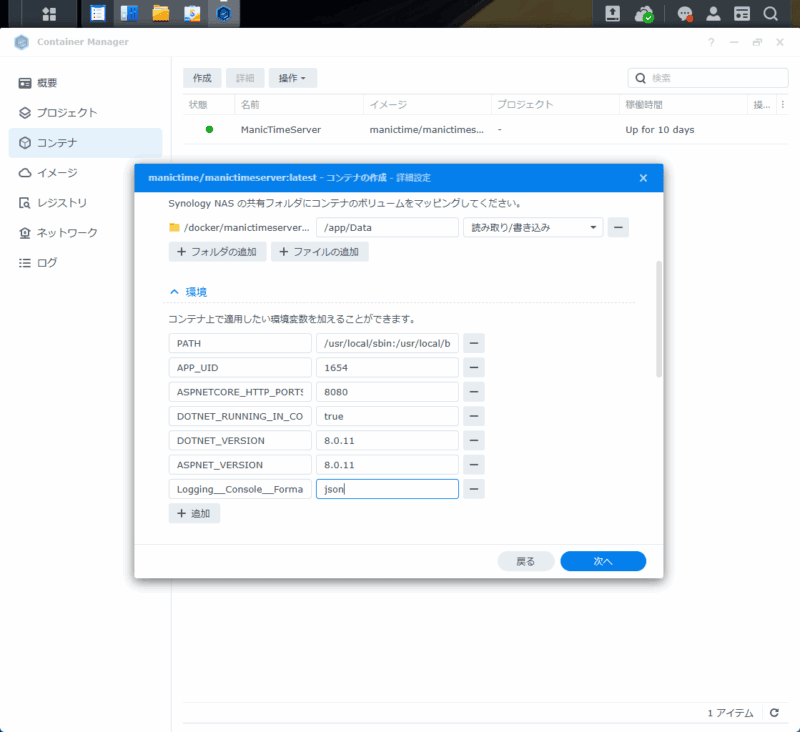Open the Container Manager help question mark icon
This screenshot has width=800, height=732.
[710, 43]
